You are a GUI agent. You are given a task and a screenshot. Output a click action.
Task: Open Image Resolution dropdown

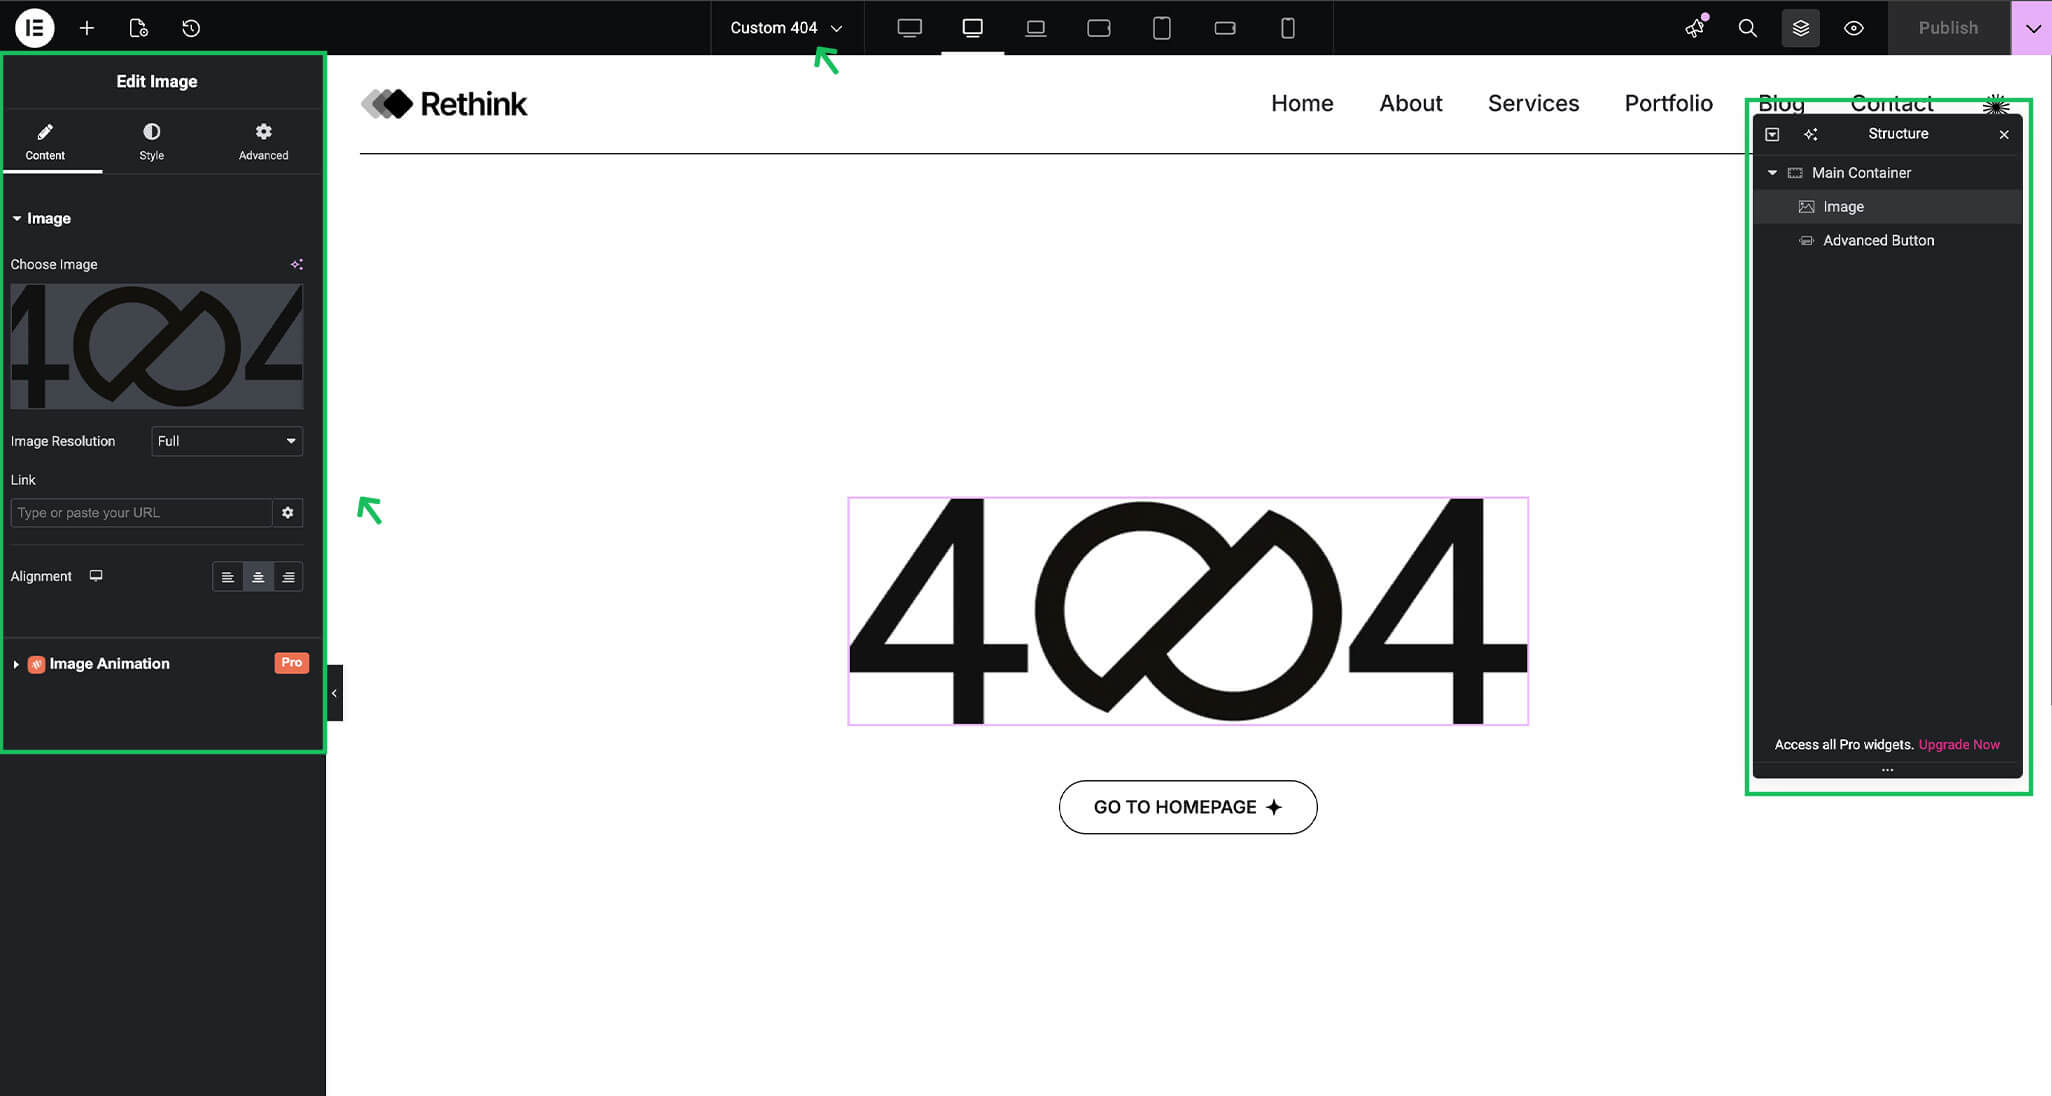(x=227, y=441)
